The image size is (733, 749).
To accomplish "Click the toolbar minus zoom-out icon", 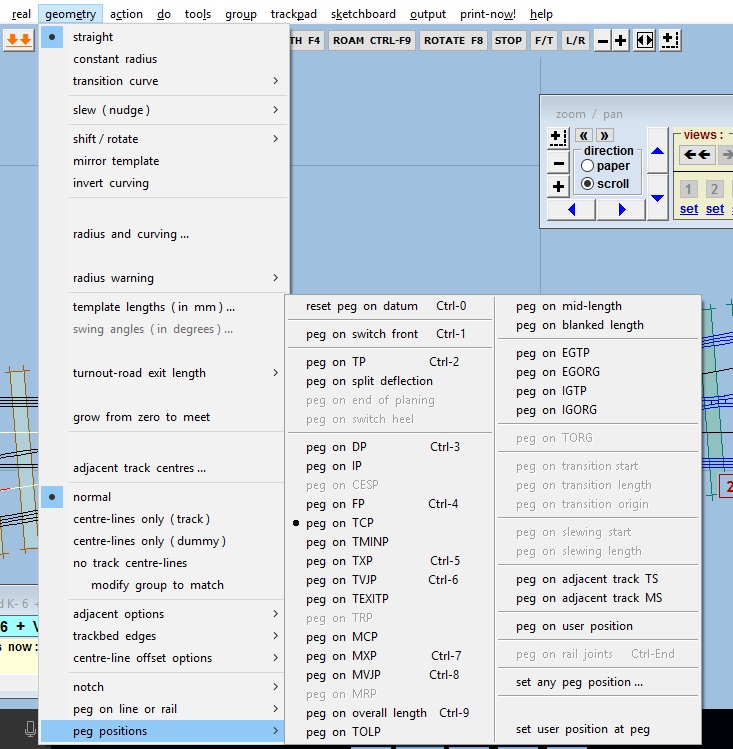I will coord(602,40).
